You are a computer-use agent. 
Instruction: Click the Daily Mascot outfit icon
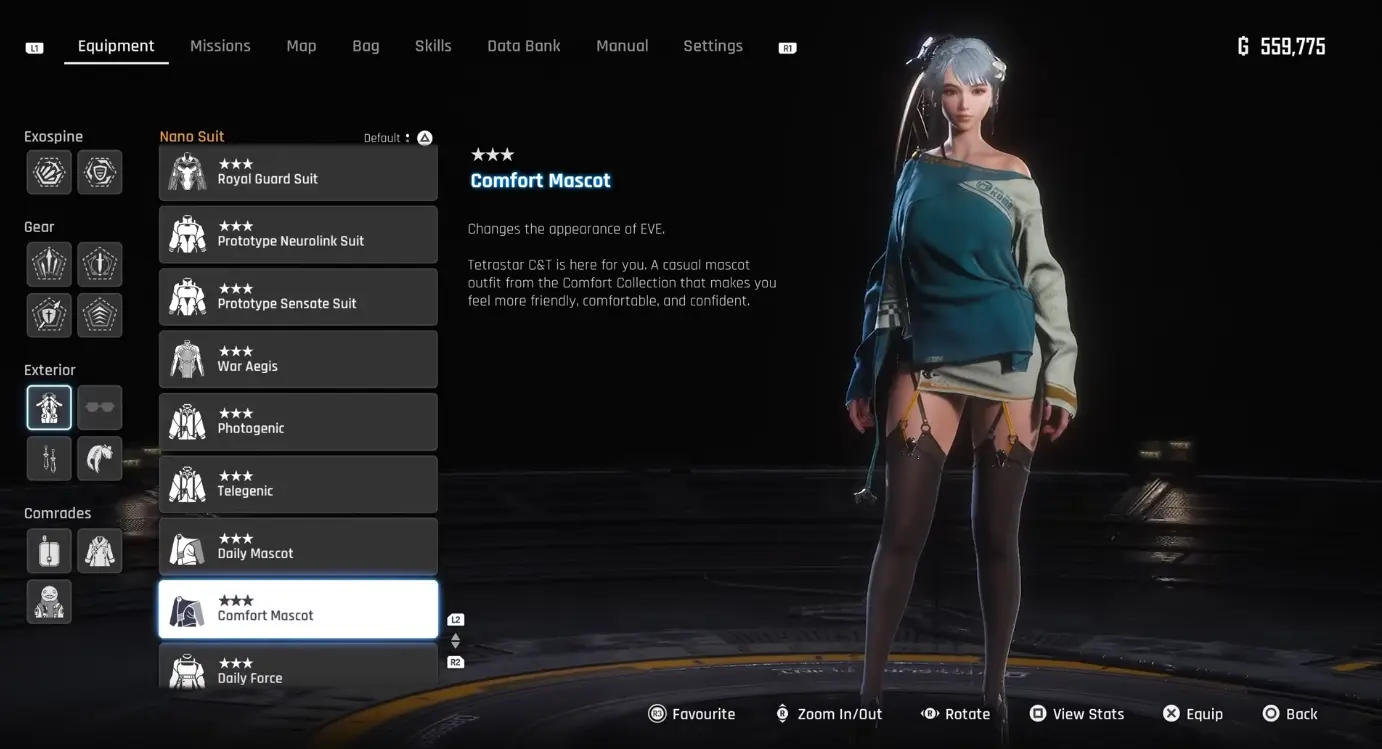187,547
